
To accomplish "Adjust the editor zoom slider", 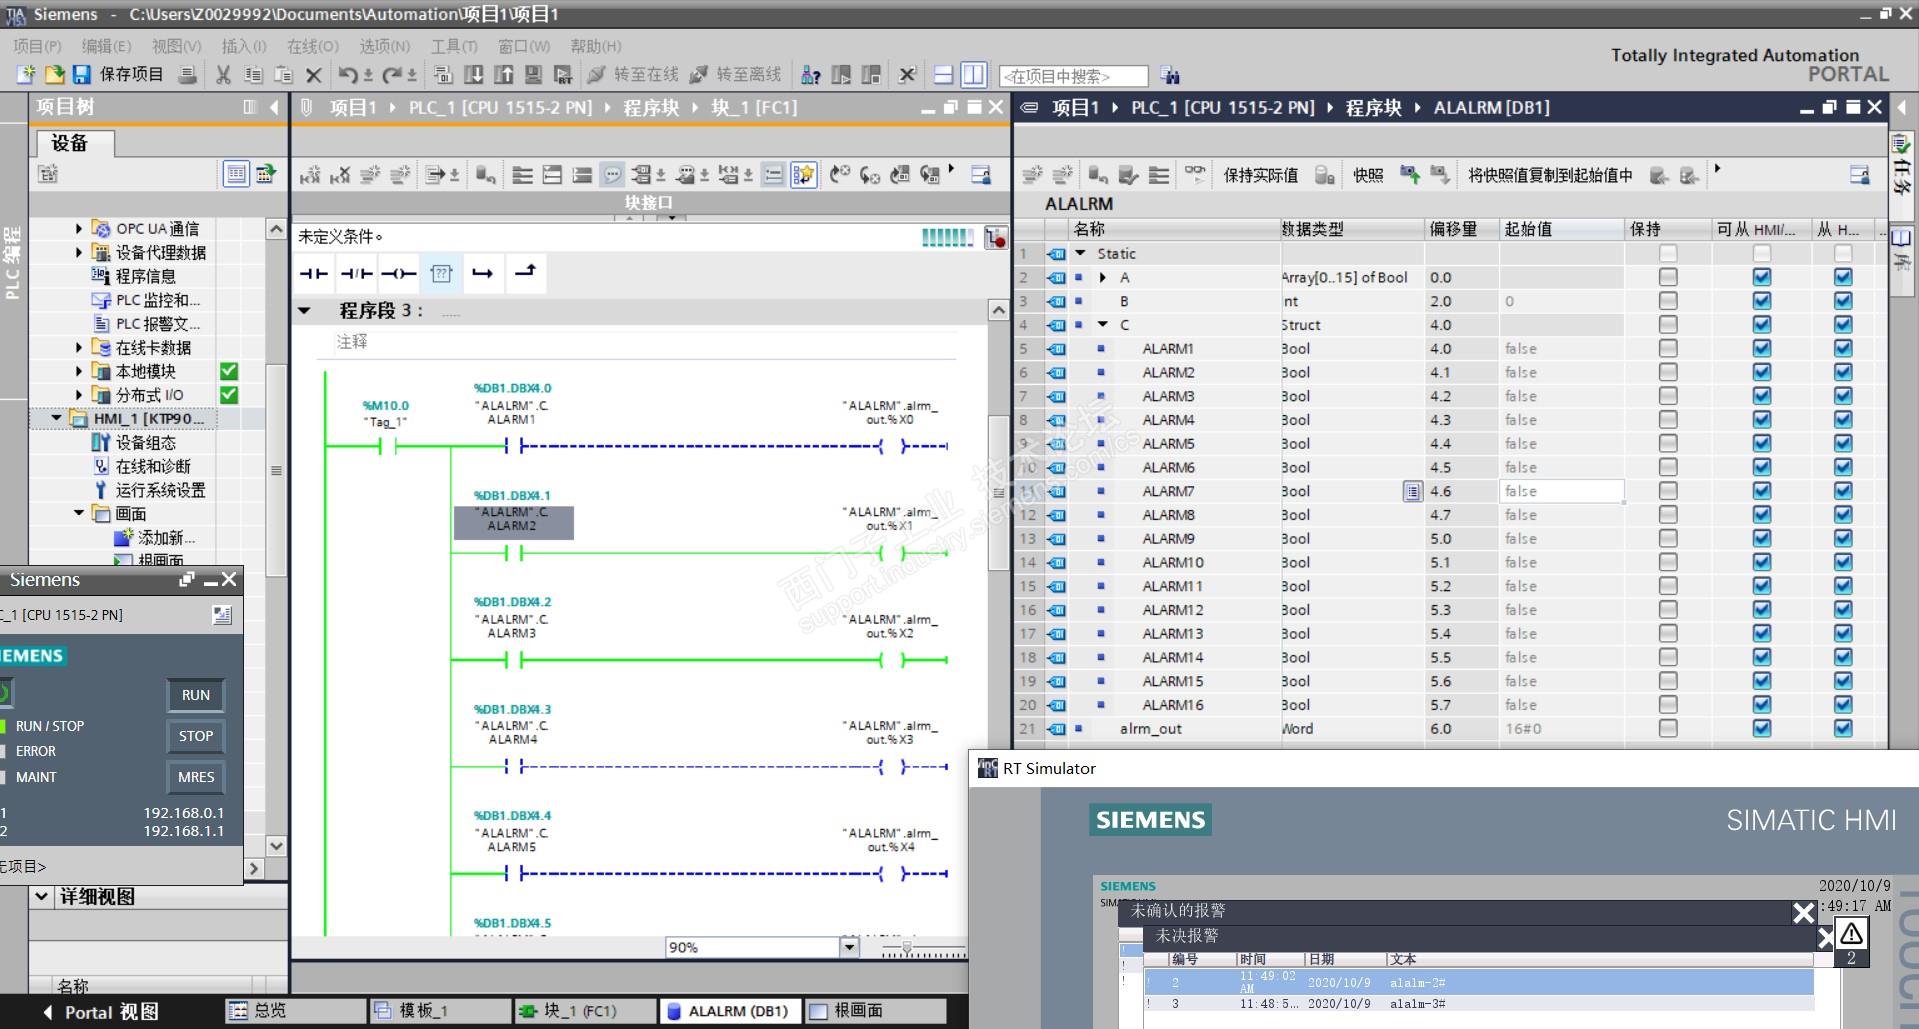I will pyautogui.click(x=908, y=947).
